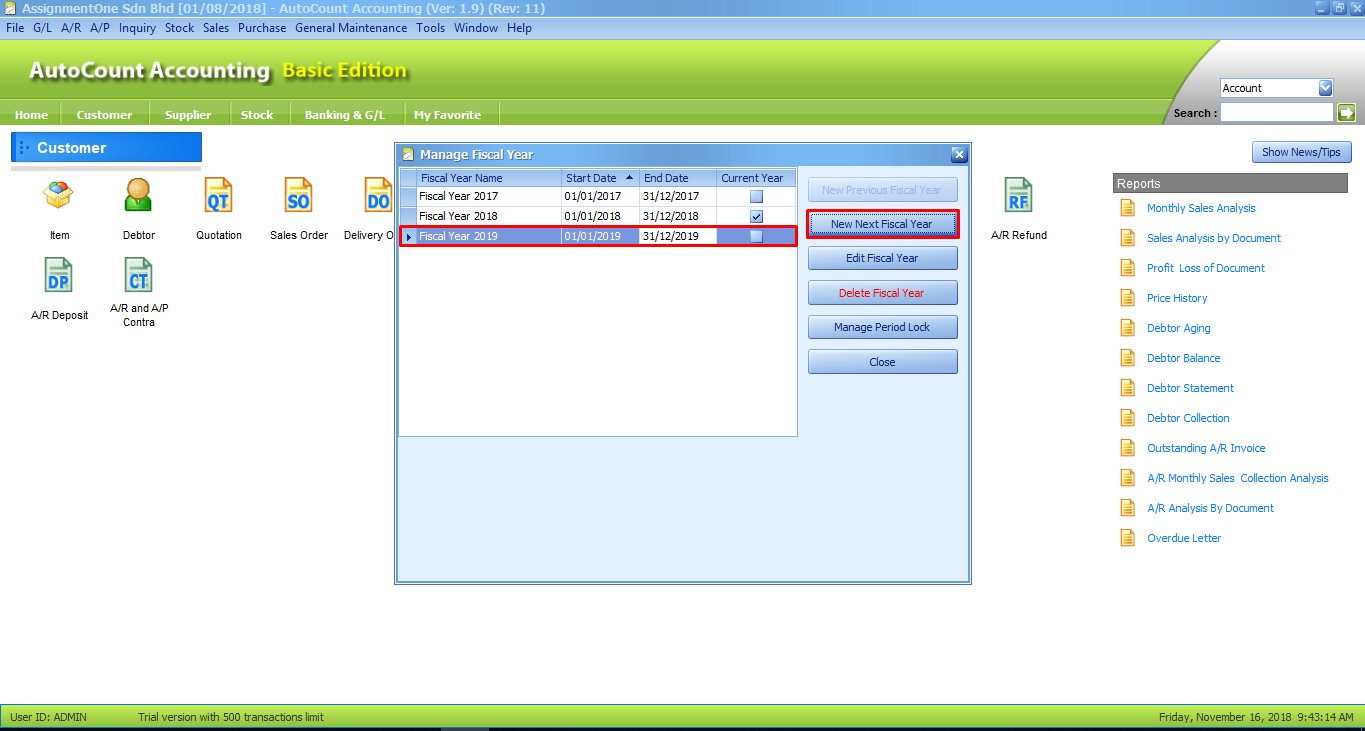
Task: Click the 01/01/2018 start date cell
Action: pos(600,216)
